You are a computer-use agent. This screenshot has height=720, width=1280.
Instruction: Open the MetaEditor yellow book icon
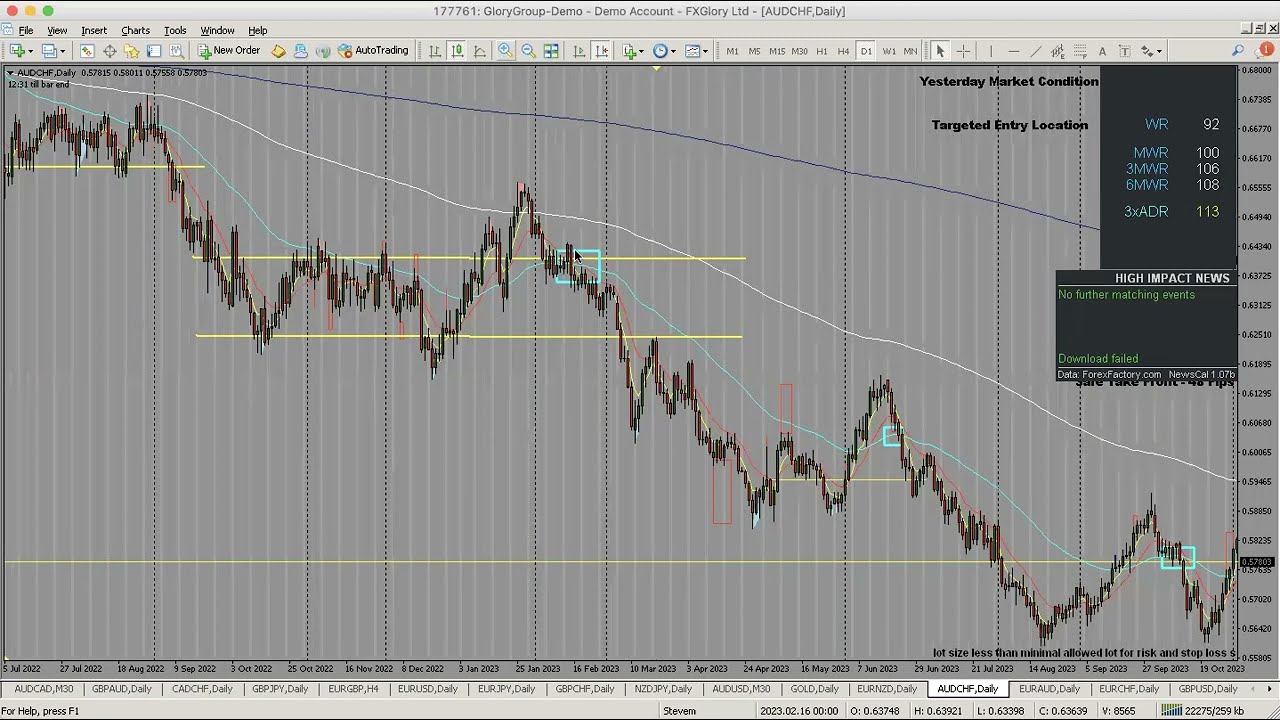(279, 51)
